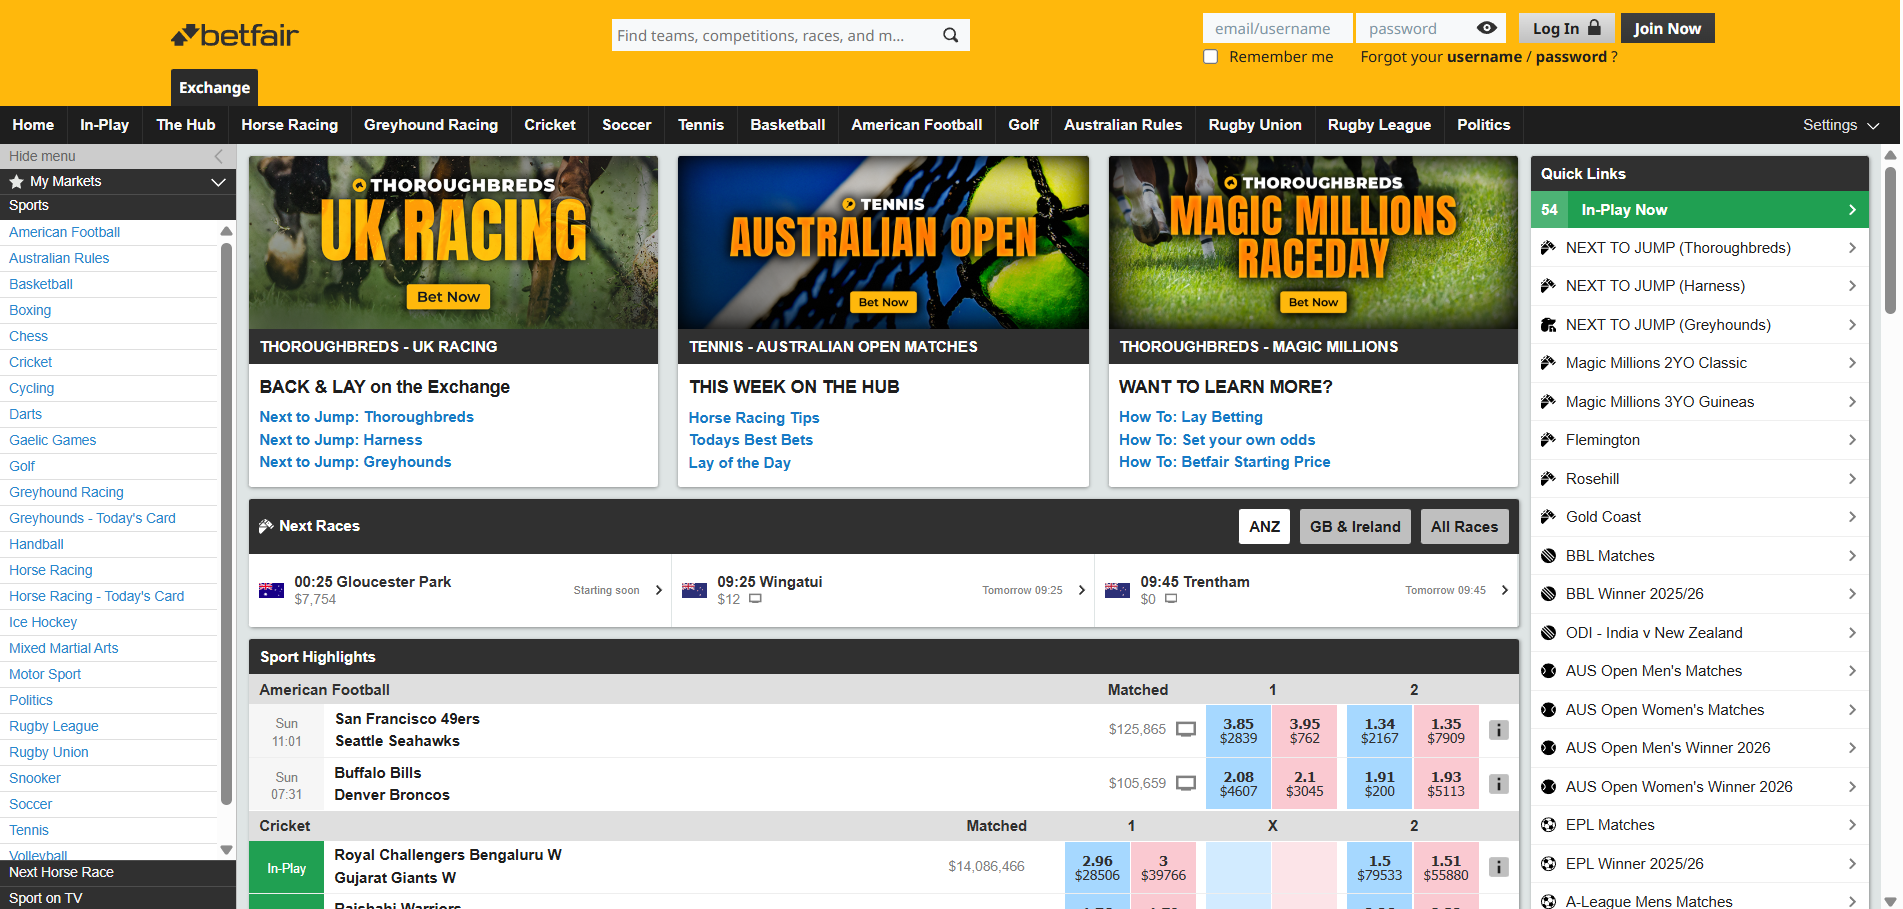The height and width of the screenshot is (909, 1903).
Task: Click horse icon for NEXT TO JUMP Harness
Action: [1548, 286]
